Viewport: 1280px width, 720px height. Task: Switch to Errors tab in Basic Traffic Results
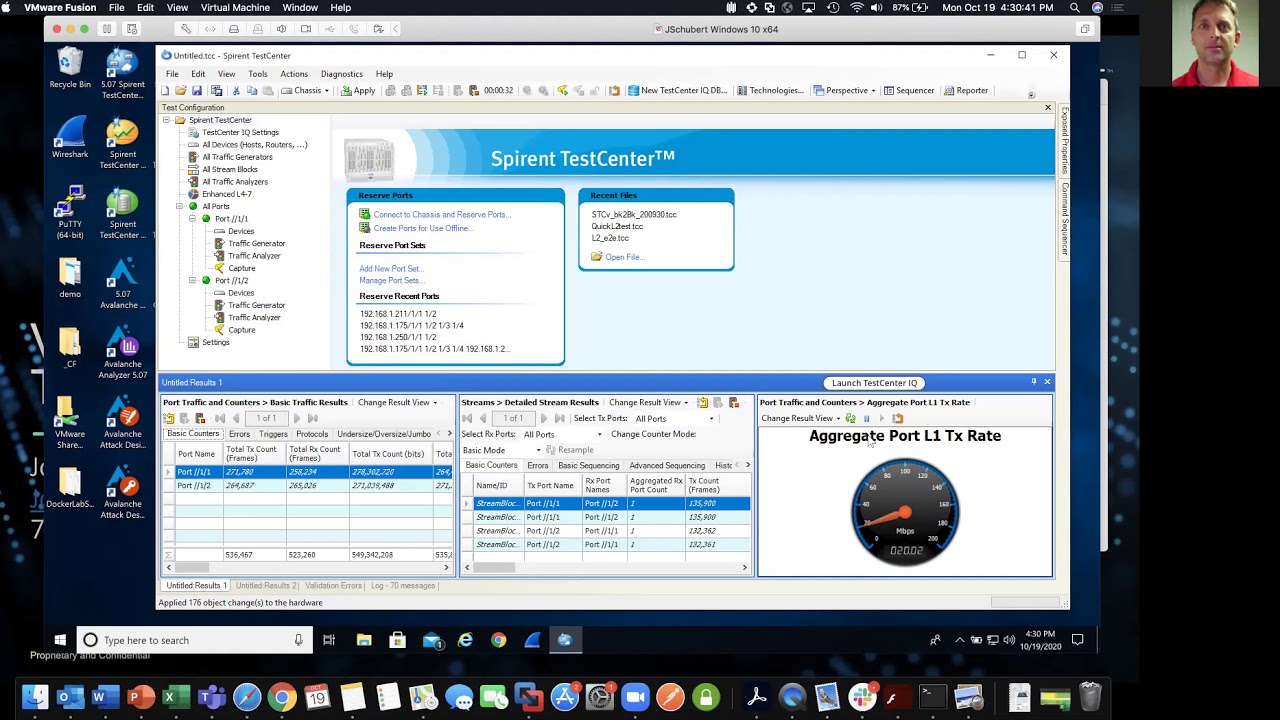239,434
